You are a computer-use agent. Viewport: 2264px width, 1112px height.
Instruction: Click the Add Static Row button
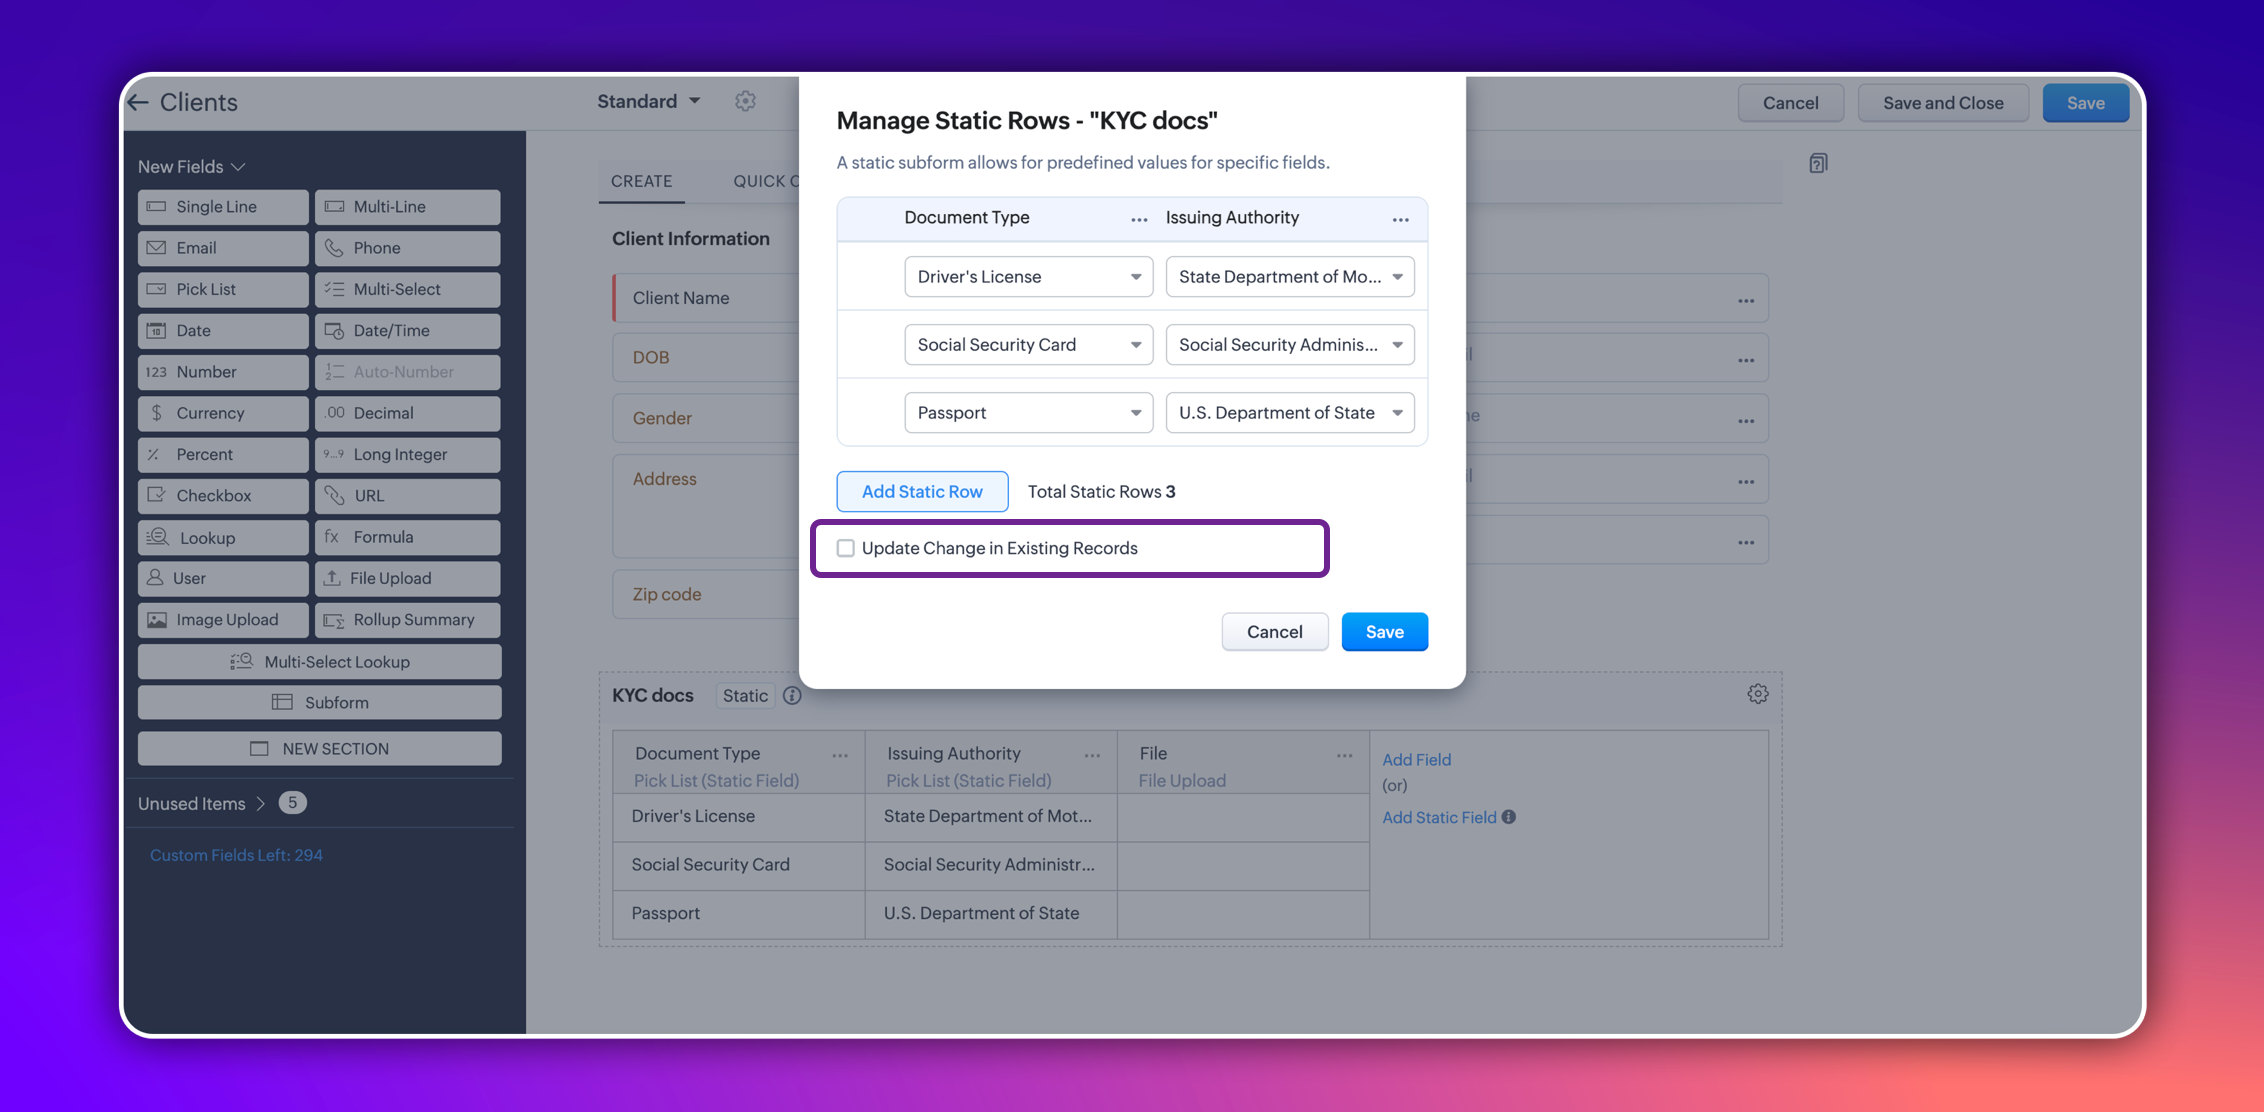tap(921, 491)
